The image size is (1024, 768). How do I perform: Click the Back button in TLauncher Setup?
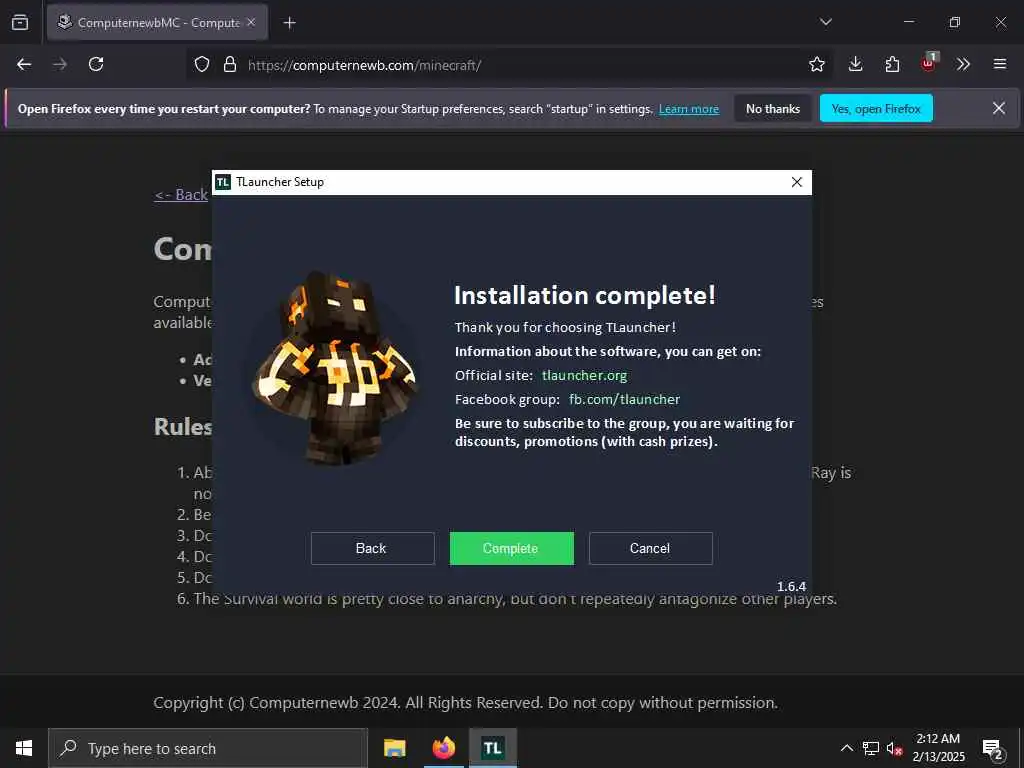(372, 548)
